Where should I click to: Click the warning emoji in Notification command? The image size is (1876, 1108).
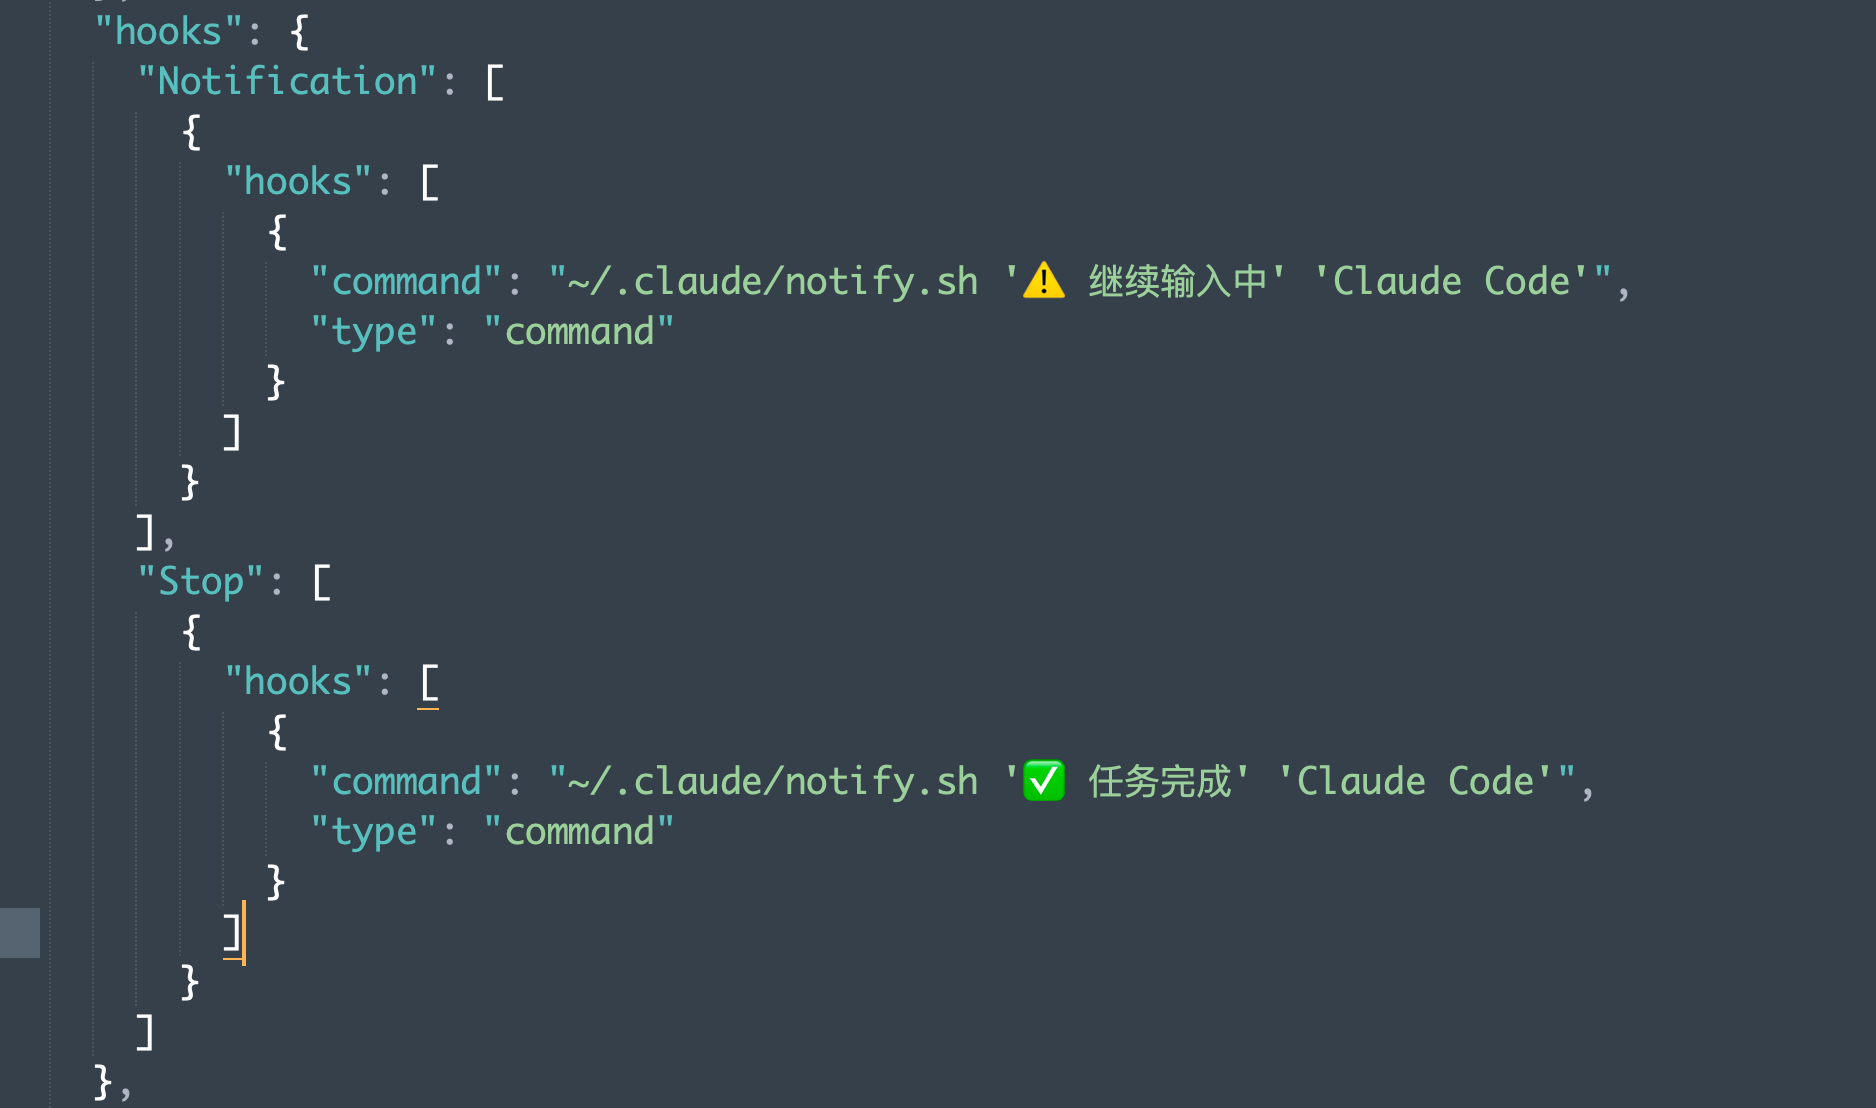[x=1044, y=281]
